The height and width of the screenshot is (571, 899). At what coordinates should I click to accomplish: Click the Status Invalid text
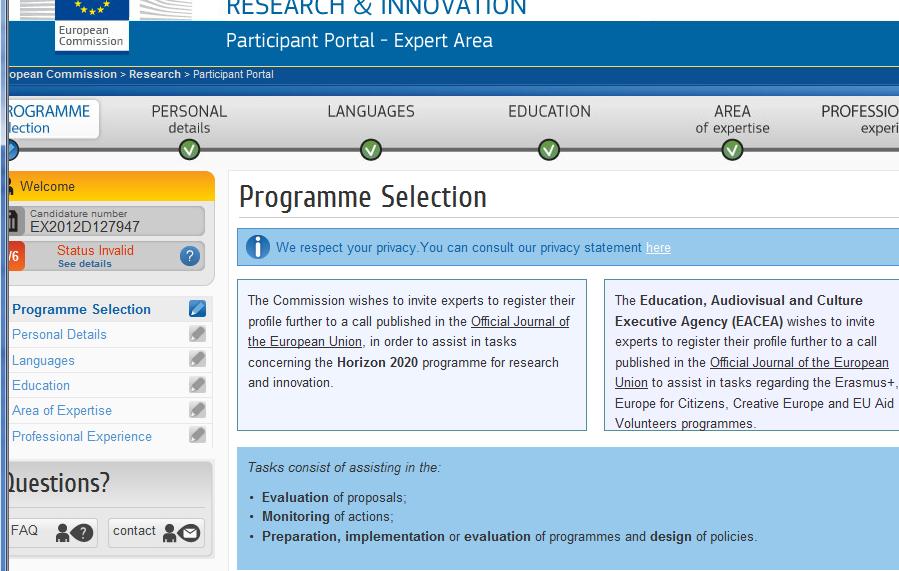pos(95,251)
